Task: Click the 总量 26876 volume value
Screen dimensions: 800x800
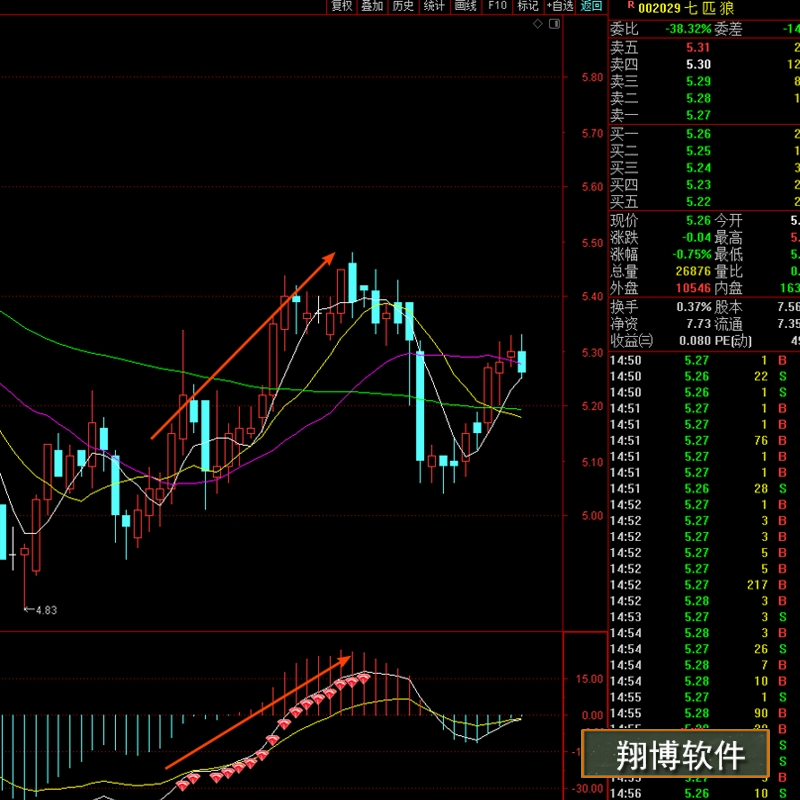Action: click(693, 271)
